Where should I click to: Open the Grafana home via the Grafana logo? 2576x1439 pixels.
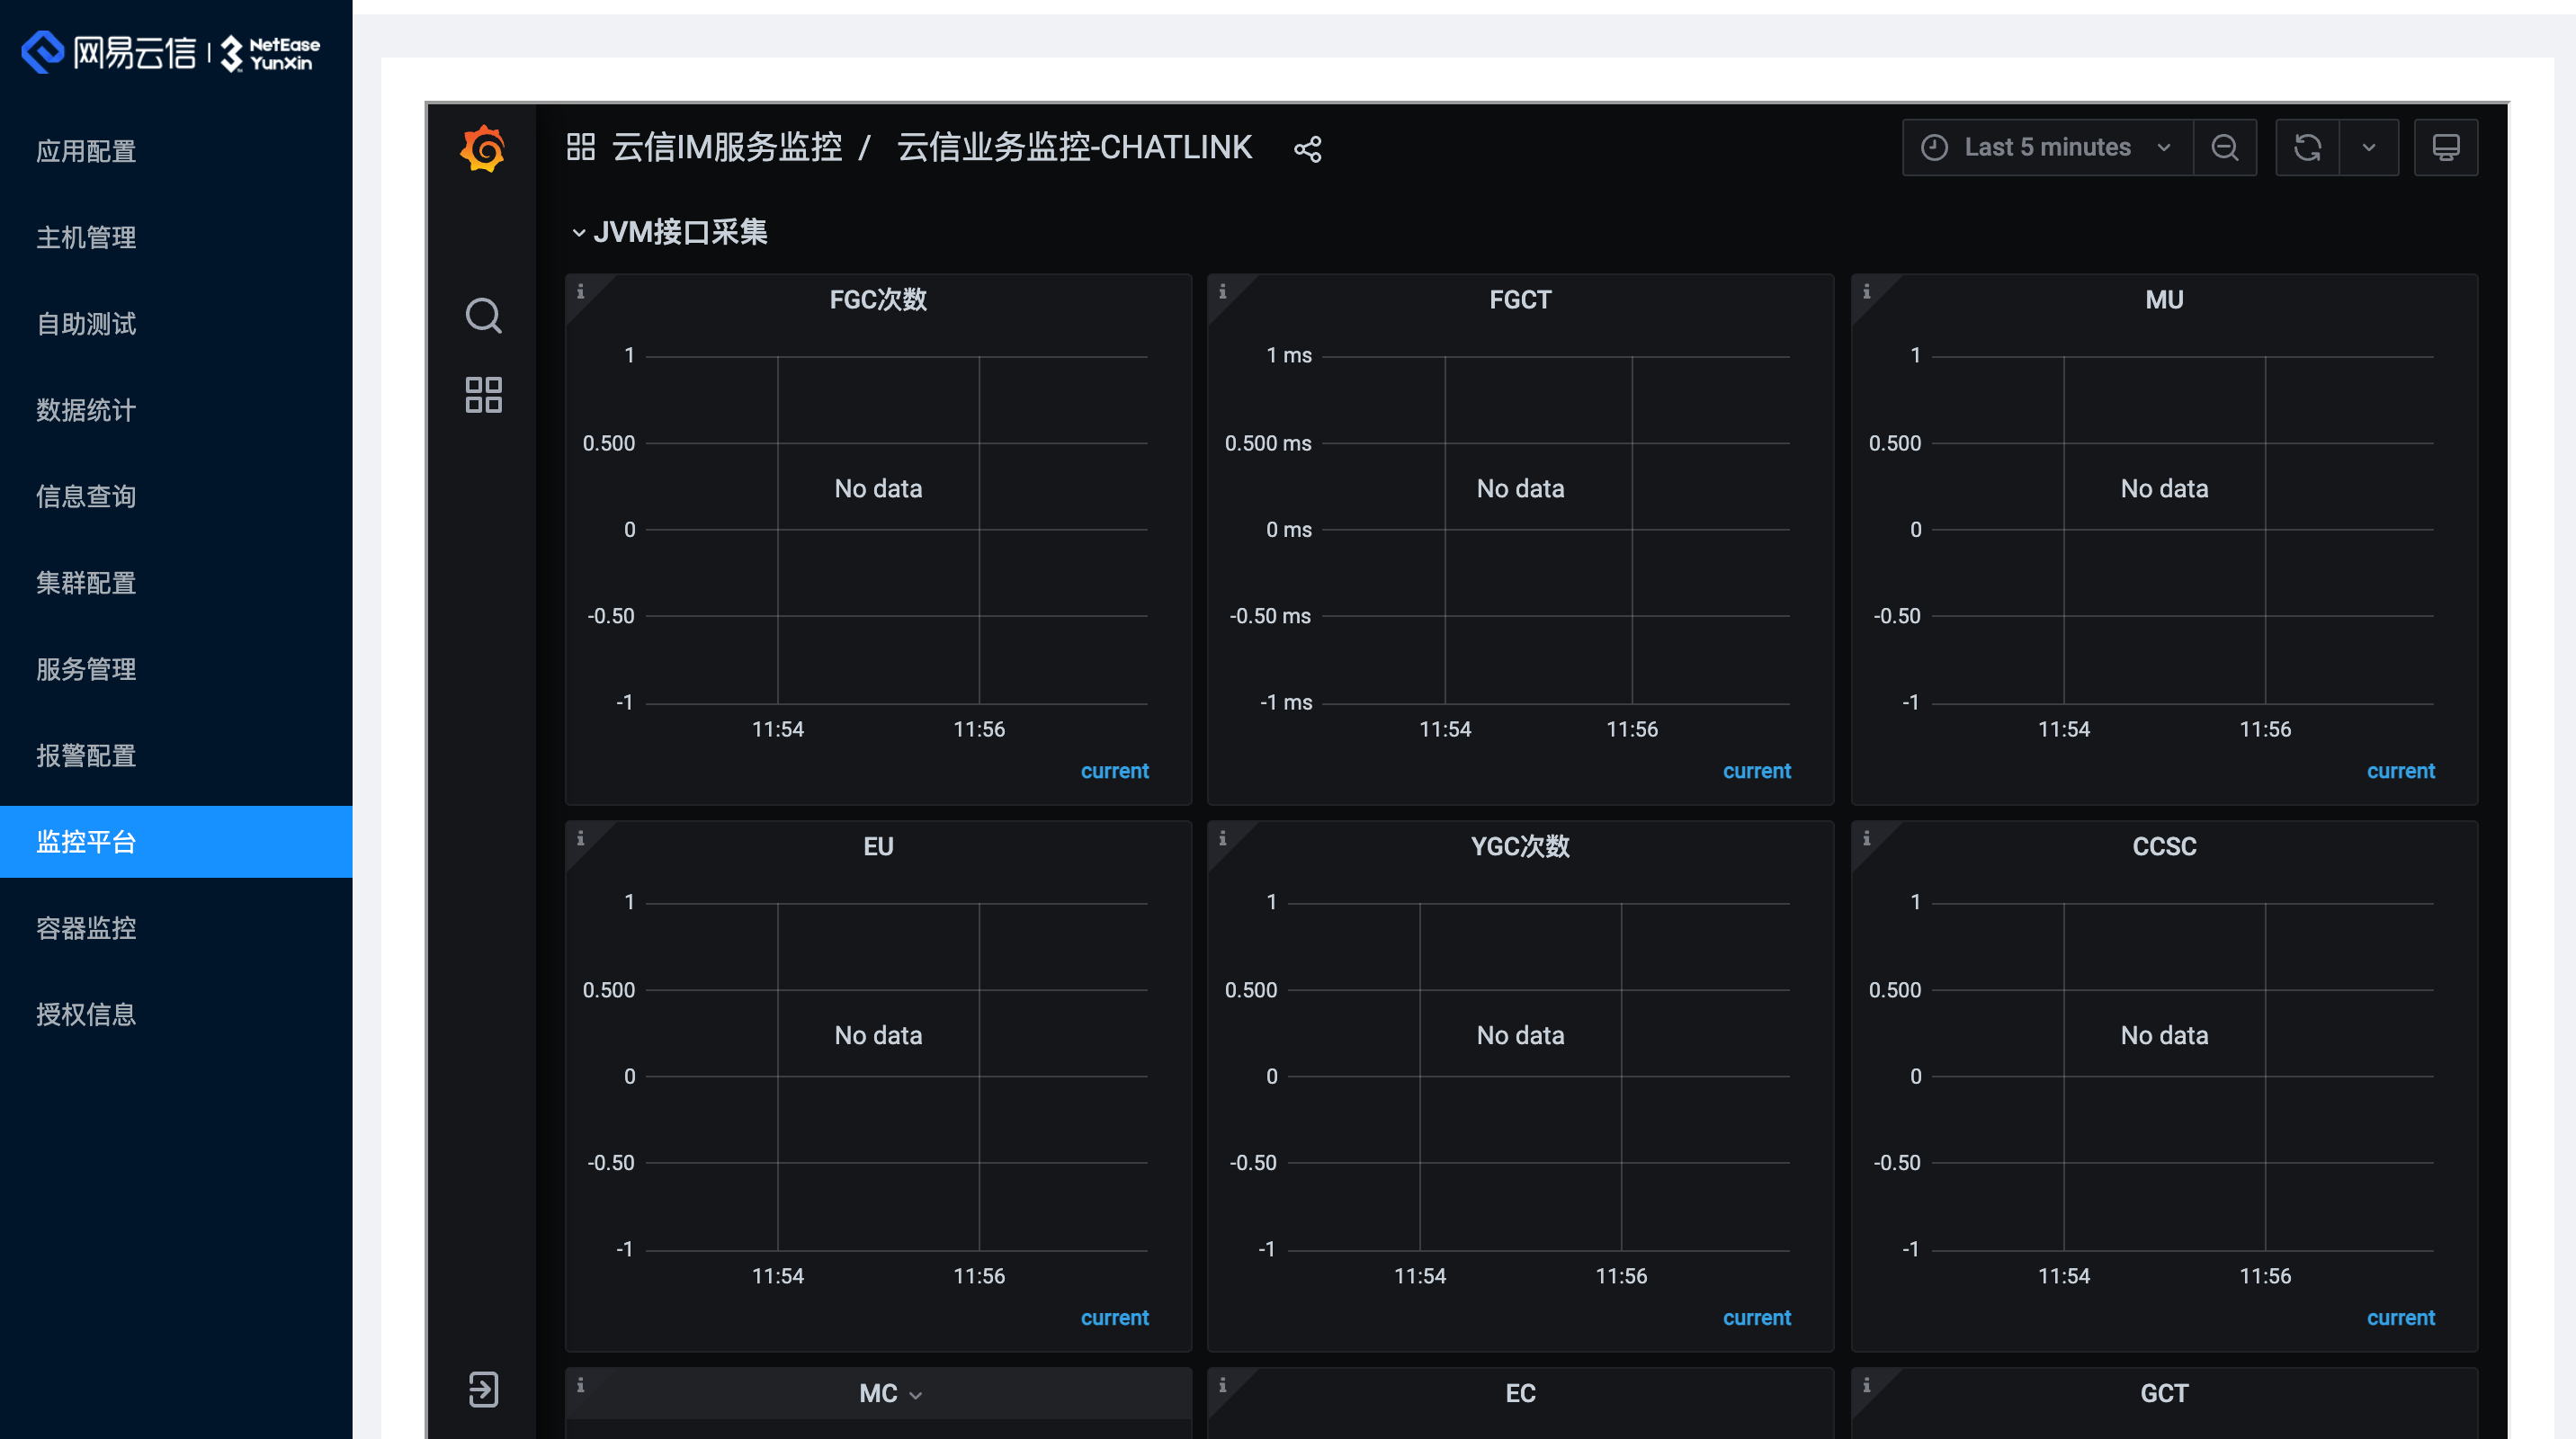coord(483,148)
